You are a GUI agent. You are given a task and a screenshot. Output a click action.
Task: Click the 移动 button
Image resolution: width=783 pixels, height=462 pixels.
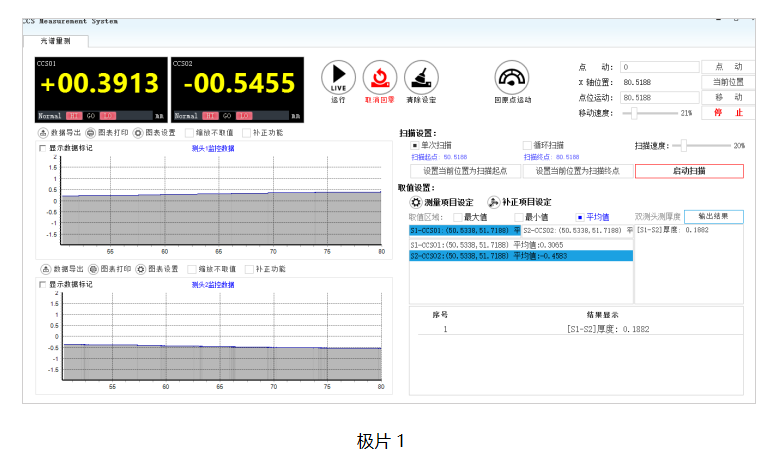(x=729, y=97)
